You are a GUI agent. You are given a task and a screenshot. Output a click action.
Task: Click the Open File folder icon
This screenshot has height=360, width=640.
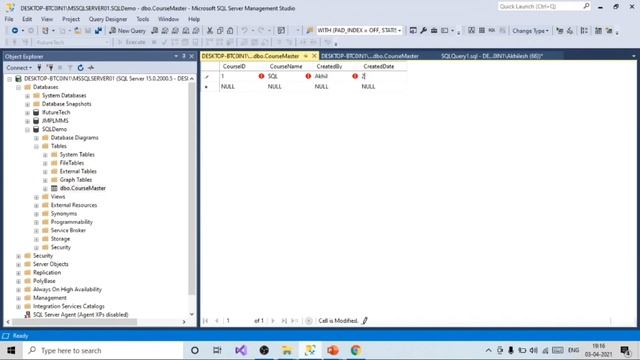coord(78,31)
